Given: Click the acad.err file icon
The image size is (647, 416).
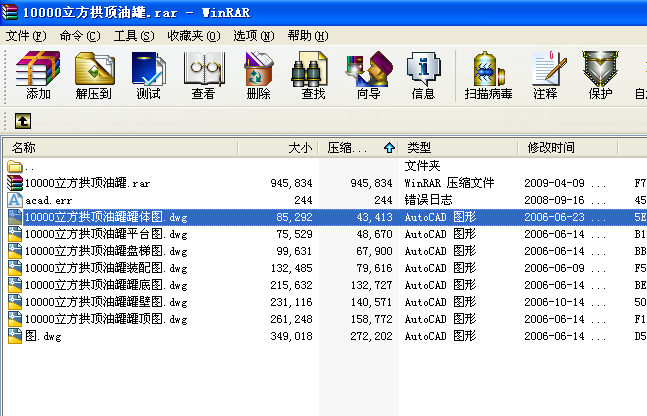Looking at the screenshot, I should [x=15, y=200].
